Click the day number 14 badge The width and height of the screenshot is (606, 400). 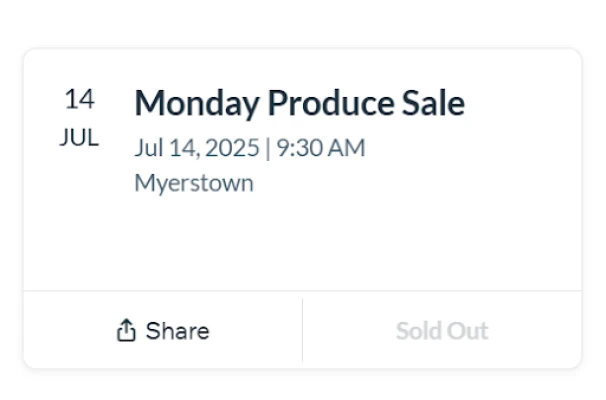(79, 99)
